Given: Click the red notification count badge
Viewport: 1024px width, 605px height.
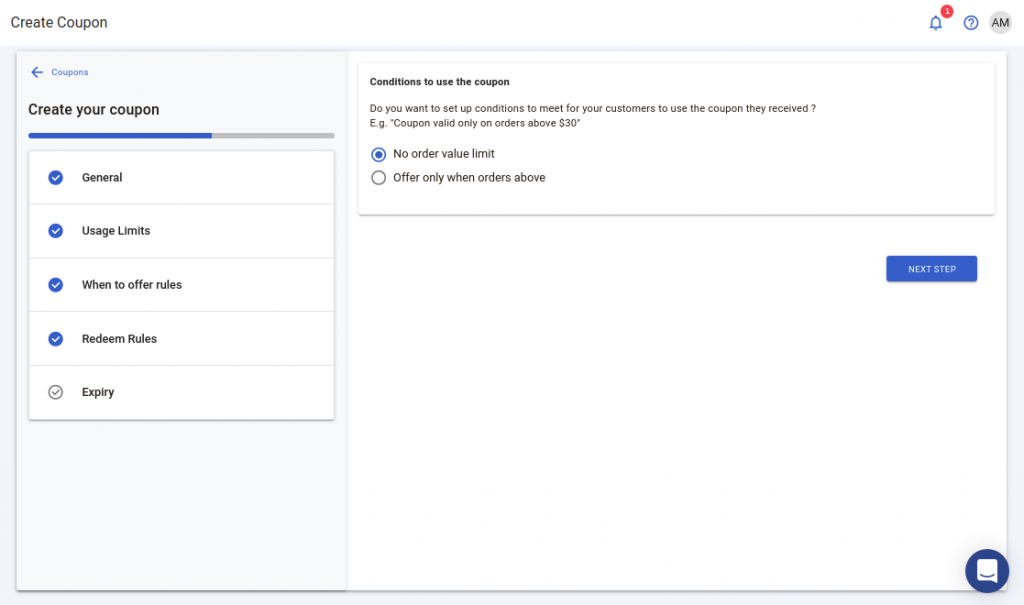Looking at the screenshot, I should coord(946,11).
